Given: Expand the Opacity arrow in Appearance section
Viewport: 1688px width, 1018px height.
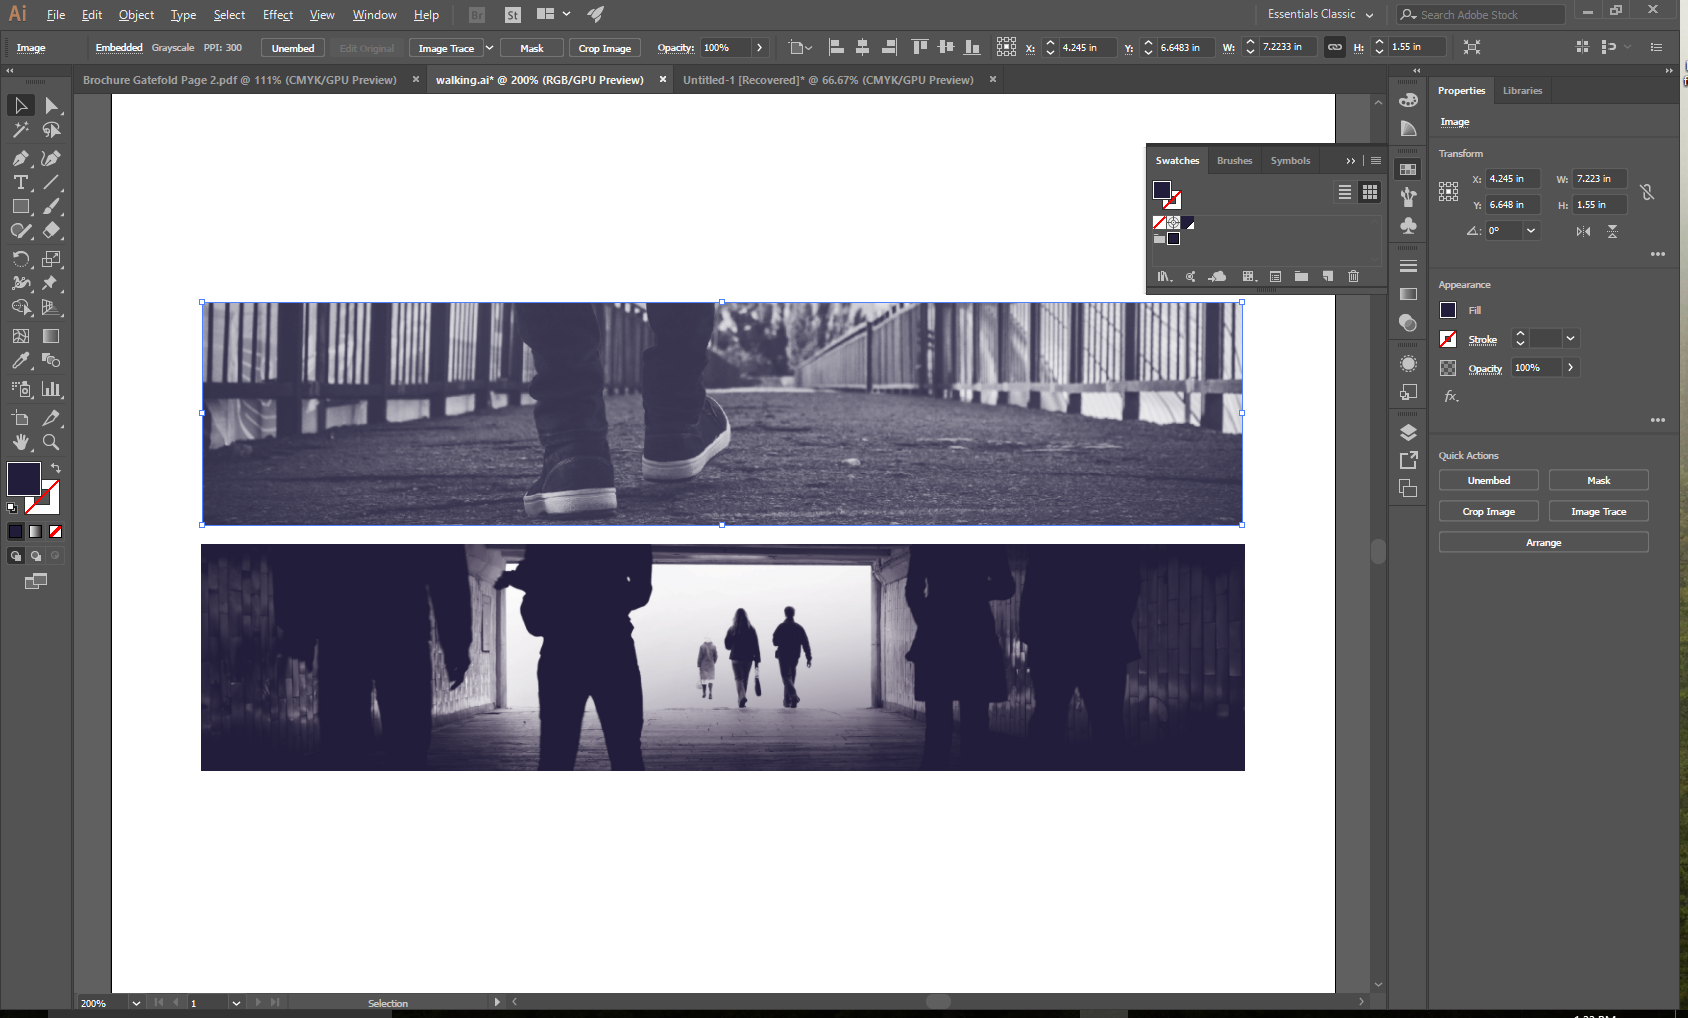Looking at the screenshot, I should (x=1571, y=368).
